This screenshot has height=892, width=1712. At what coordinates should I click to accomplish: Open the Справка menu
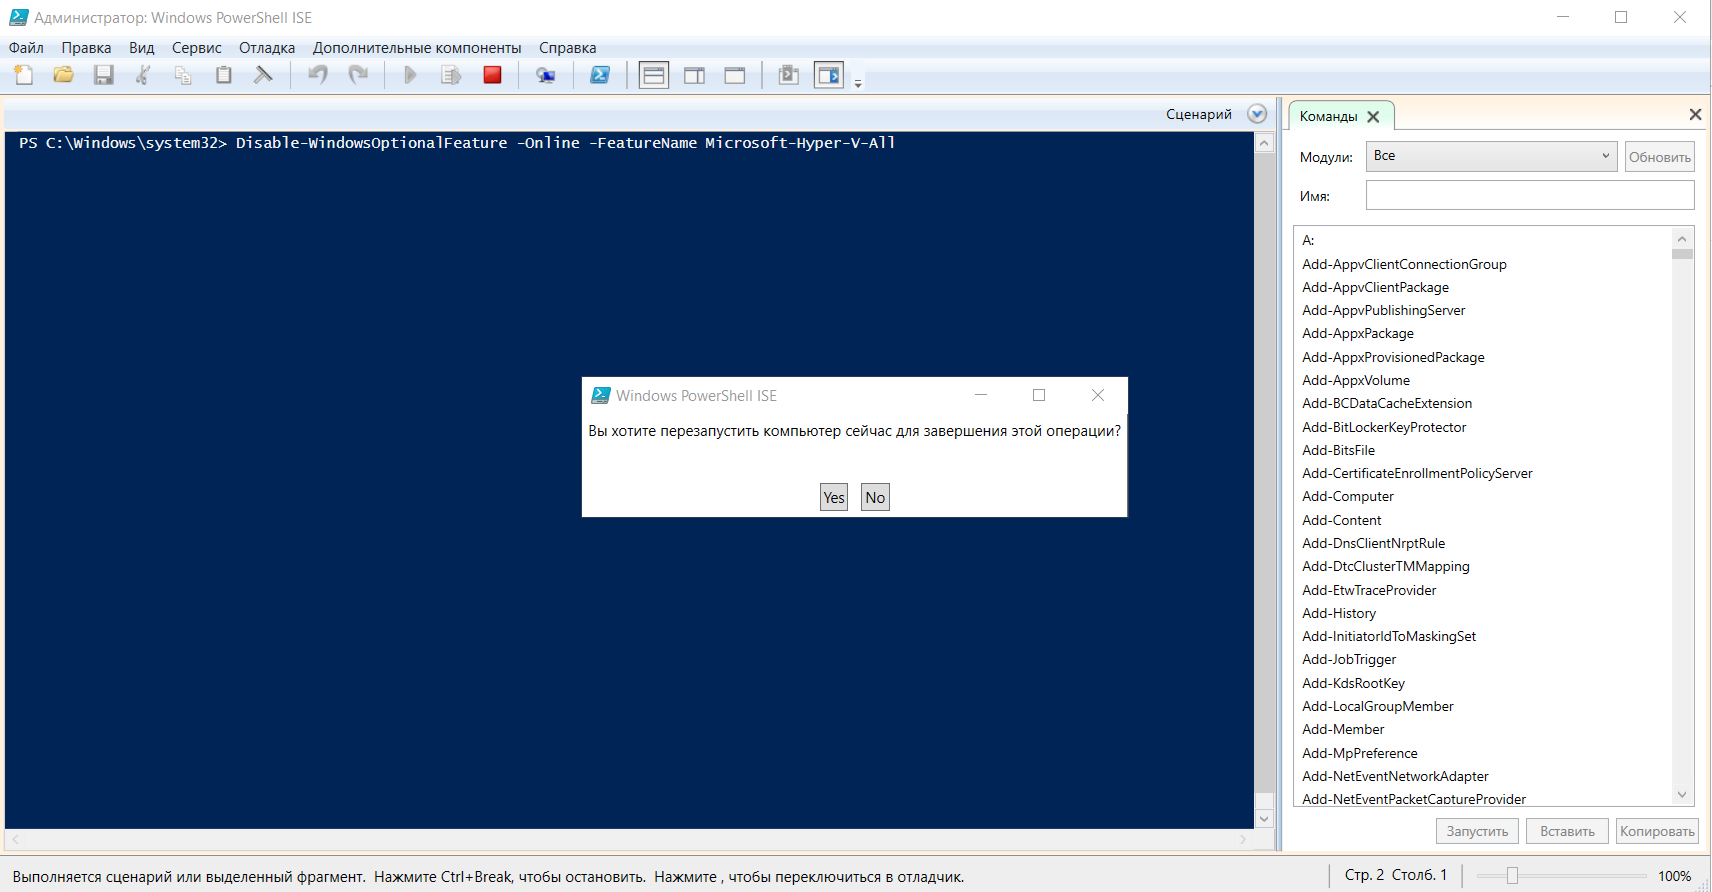pyautogui.click(x=567, y=48)
